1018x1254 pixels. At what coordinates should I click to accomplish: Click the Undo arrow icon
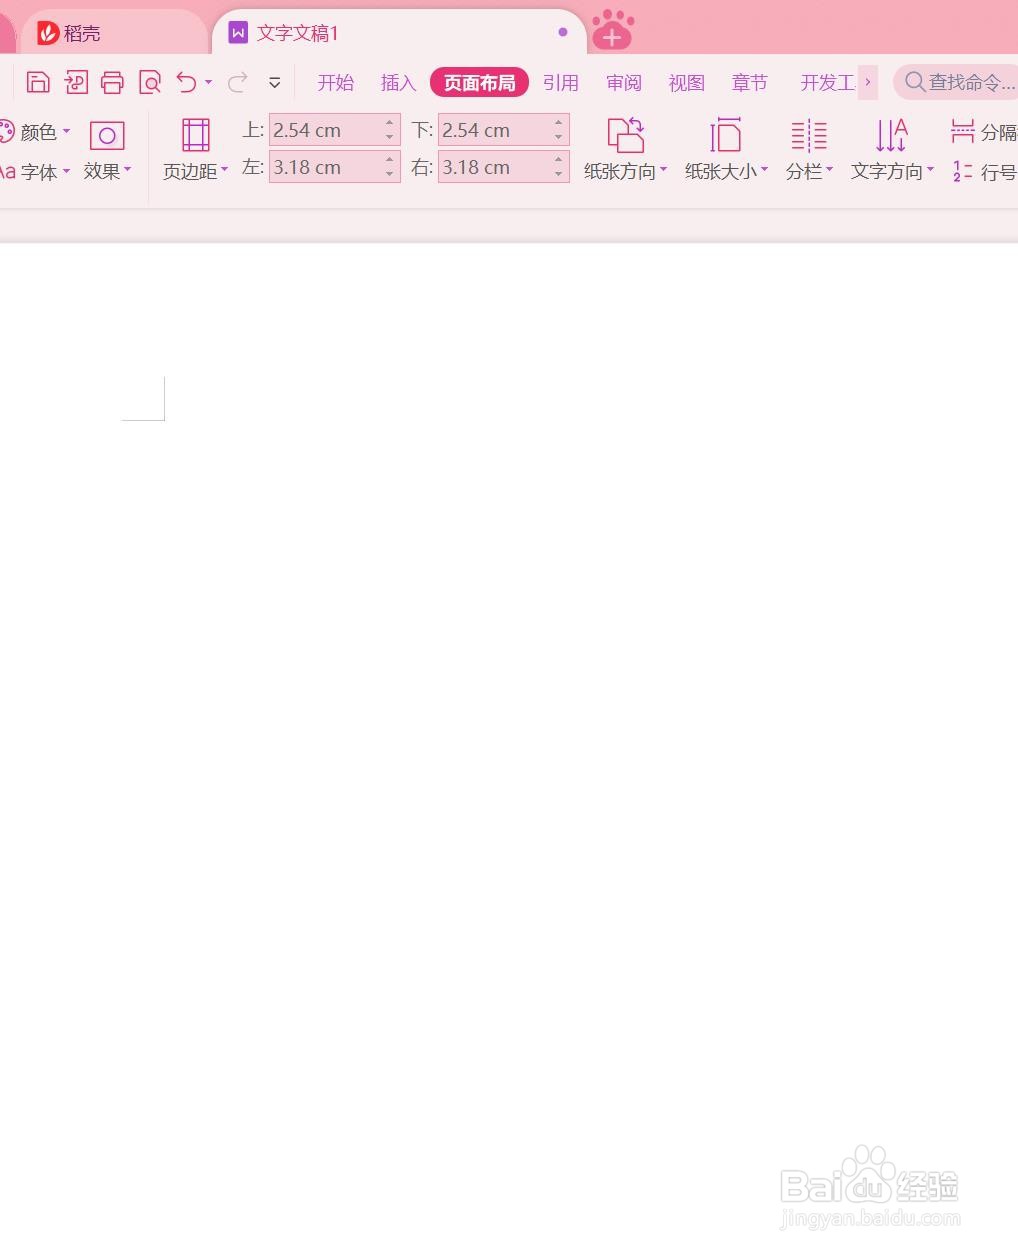(186, 82)
